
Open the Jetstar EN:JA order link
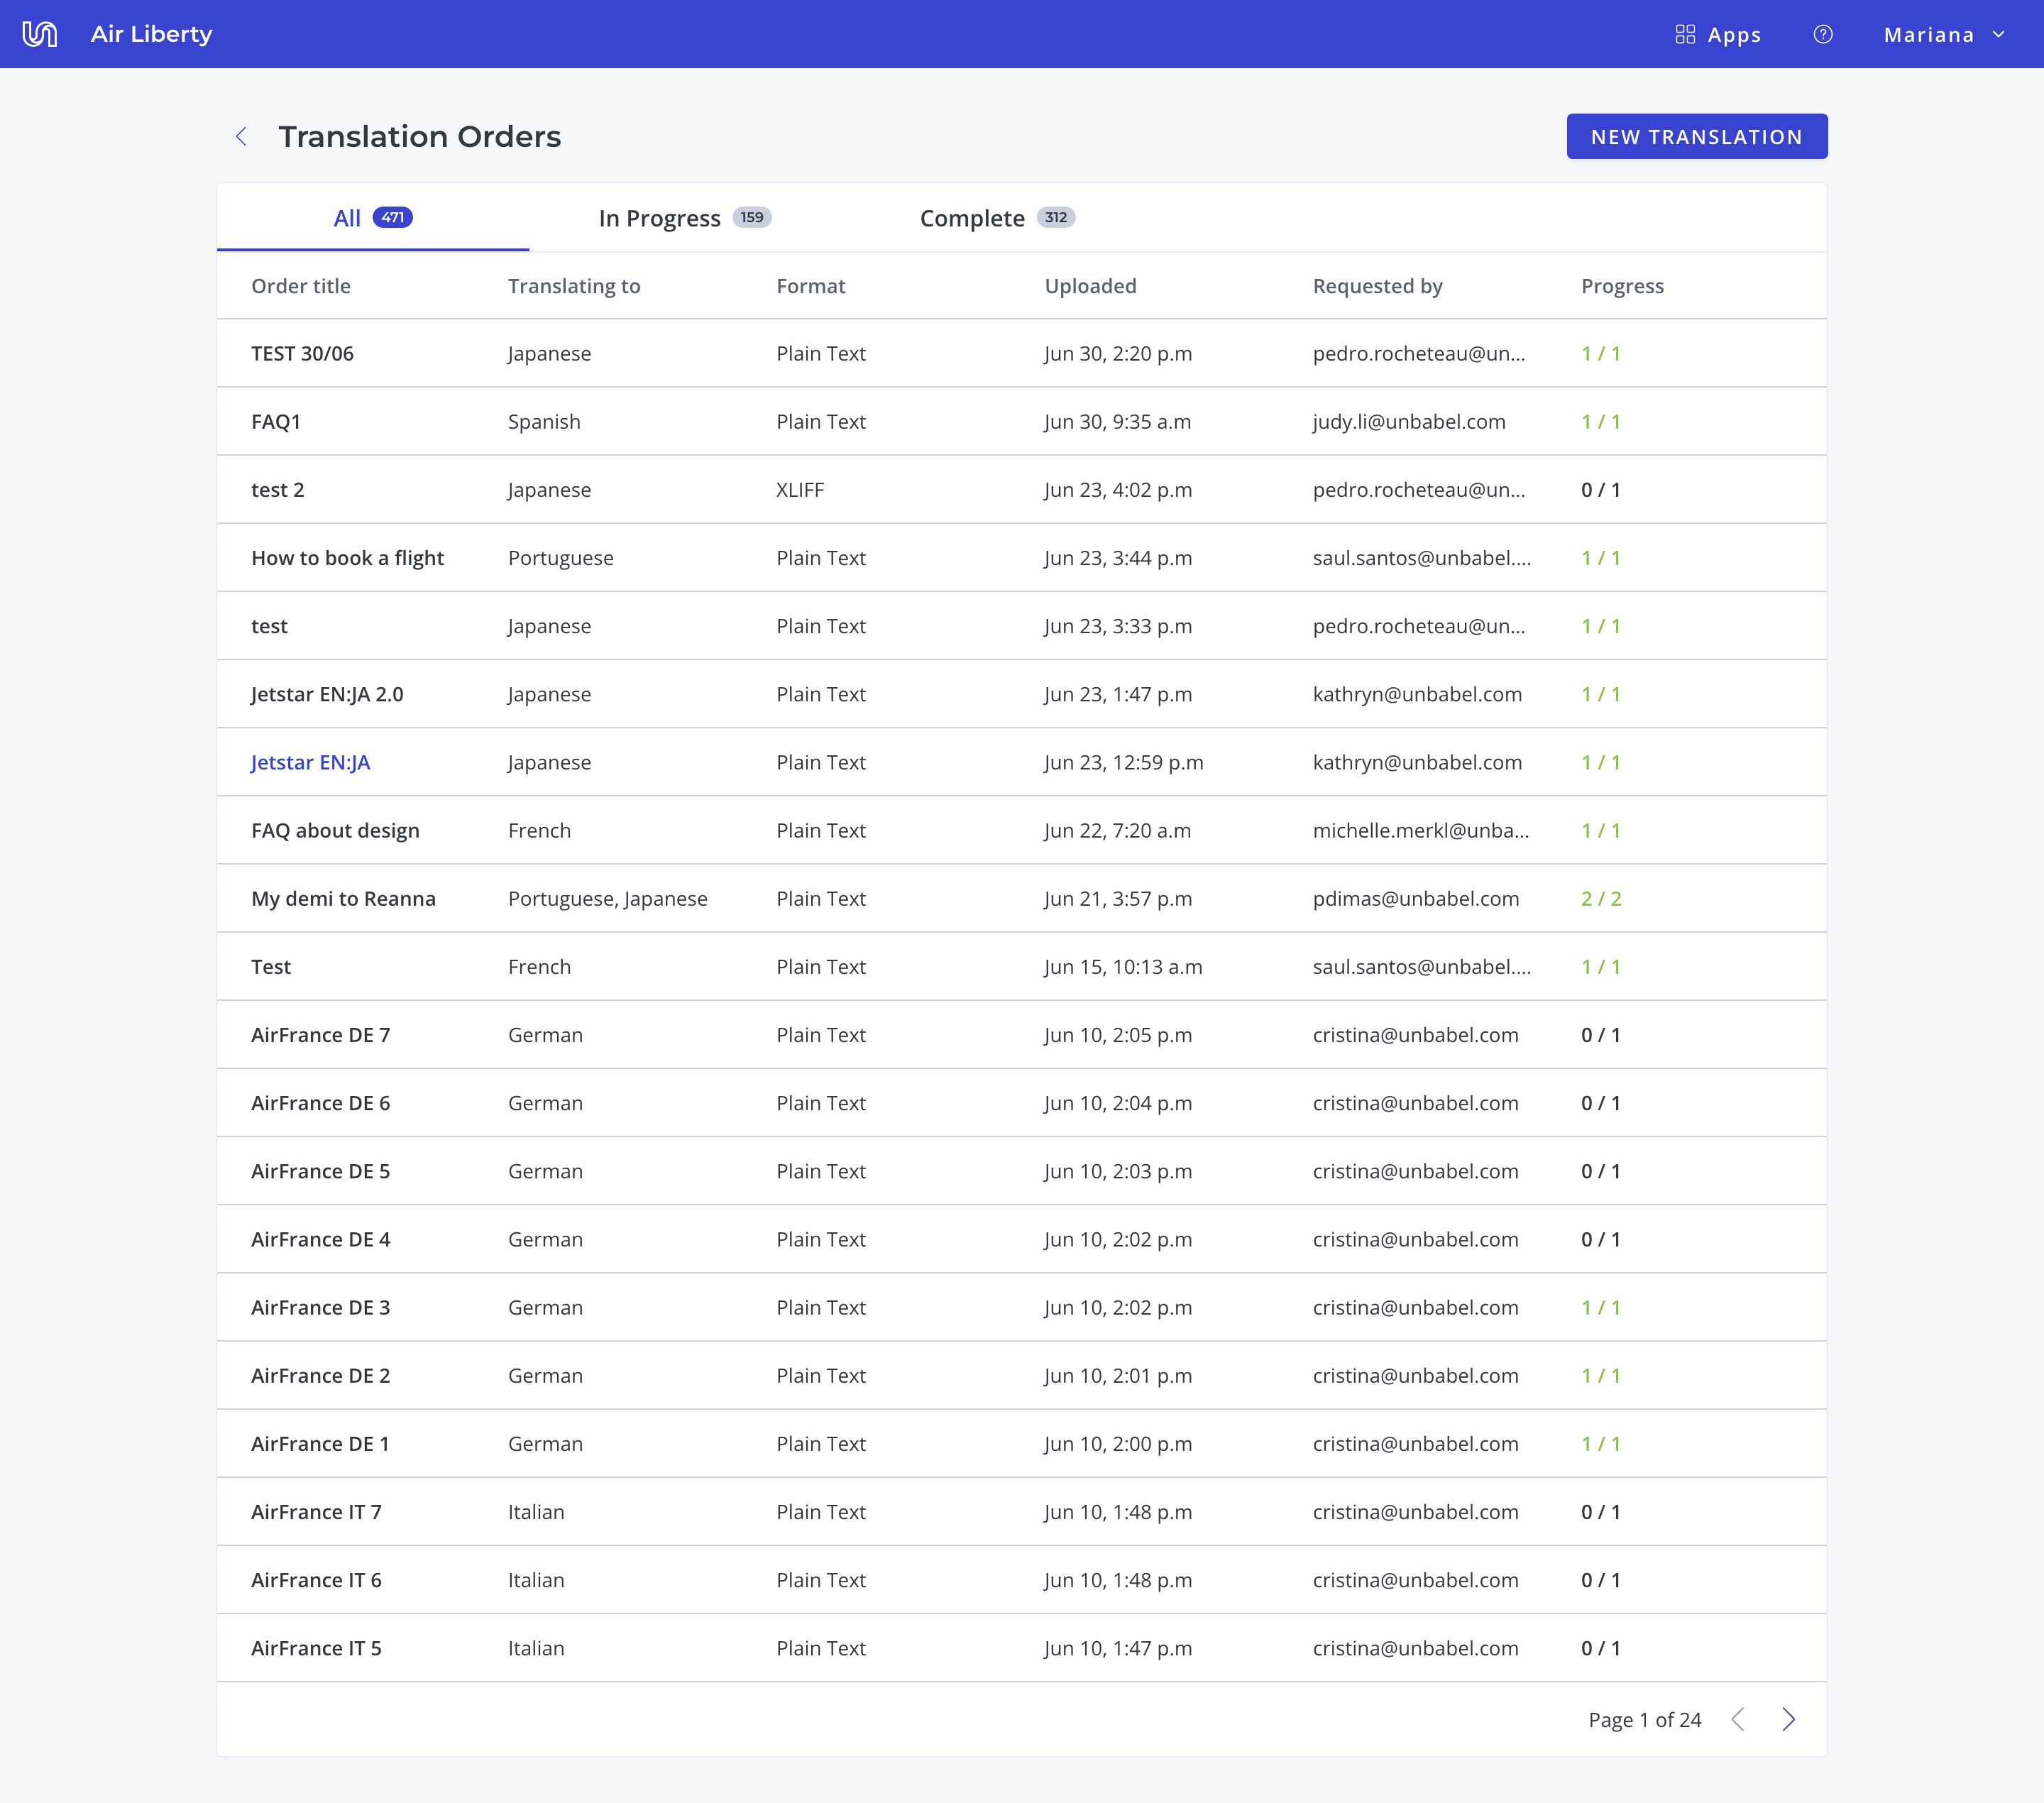[311, 762]
